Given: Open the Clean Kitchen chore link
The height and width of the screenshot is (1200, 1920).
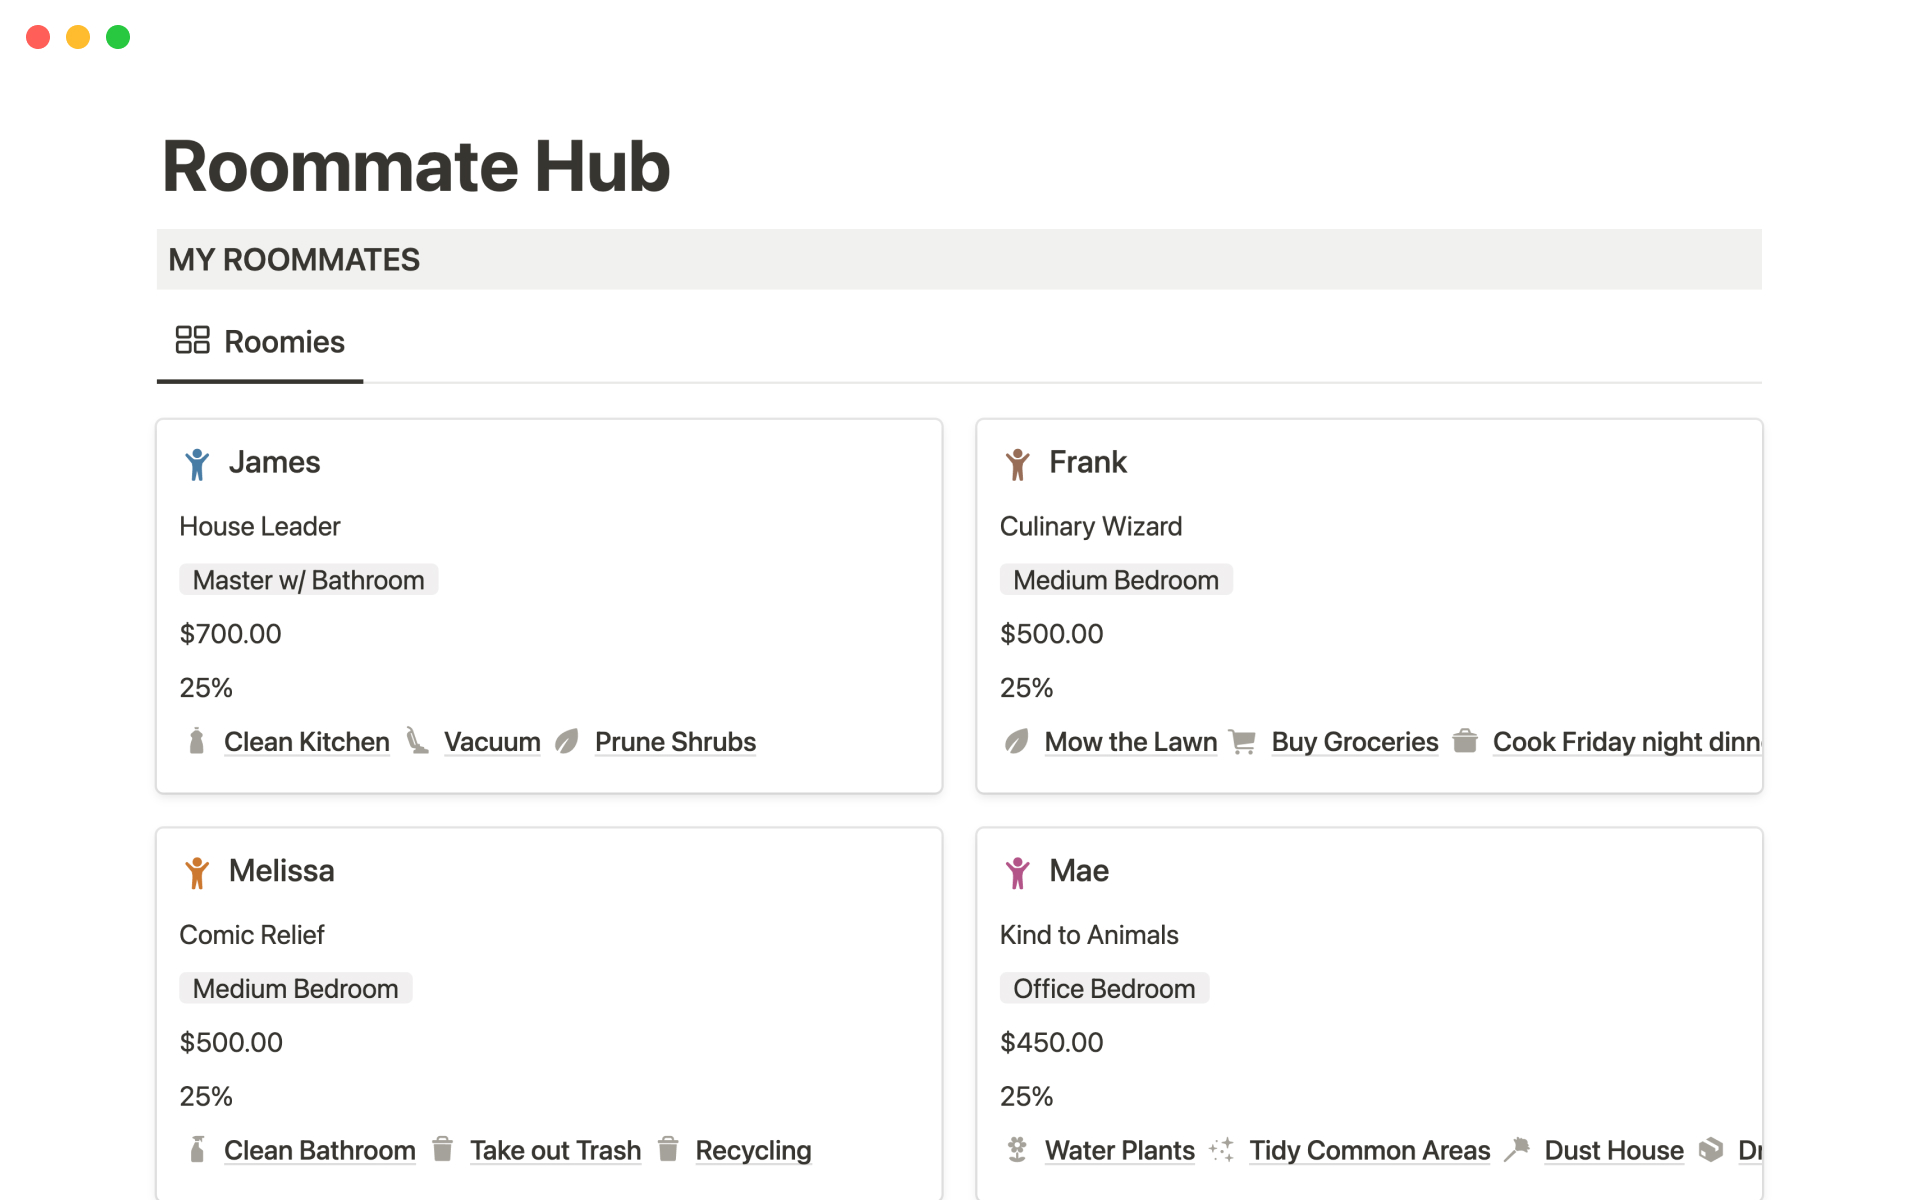Looking at the screenshot, I should click(306, 742).
